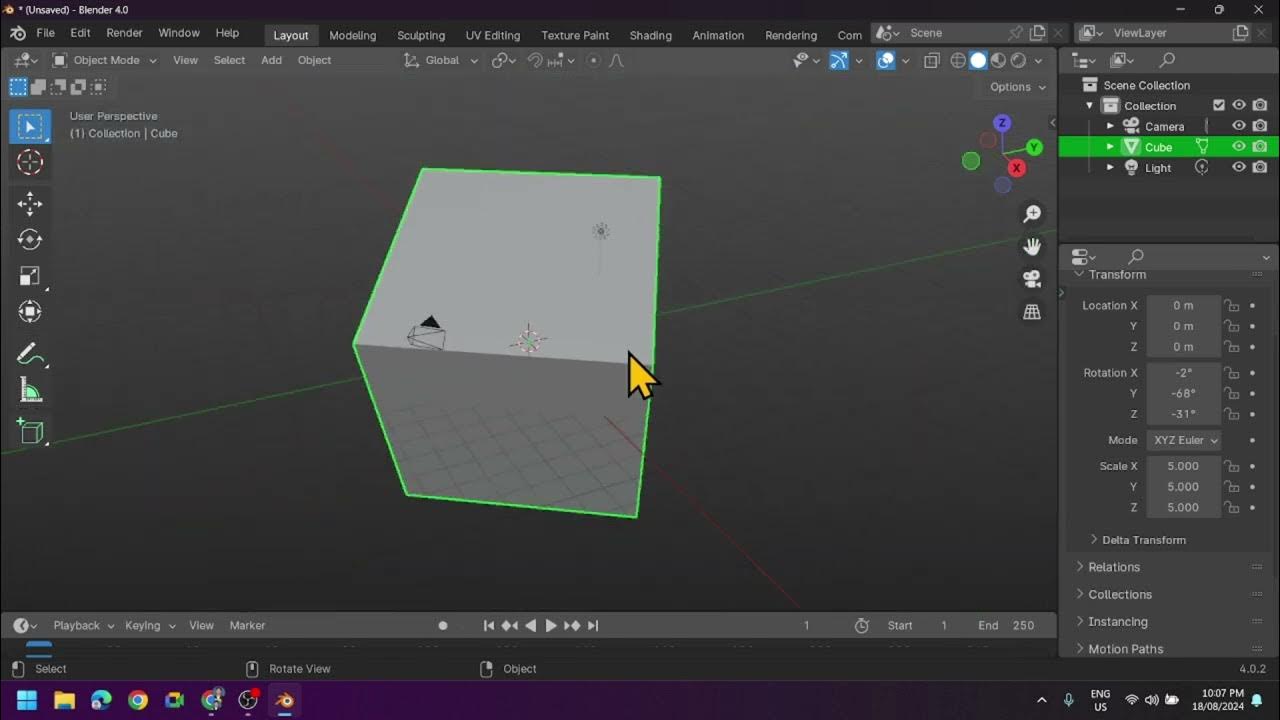Screen dimensions: 1280x720
Task: Open the Object Mode dropdown
Action: pyautogui.click(x=105, y=60)
